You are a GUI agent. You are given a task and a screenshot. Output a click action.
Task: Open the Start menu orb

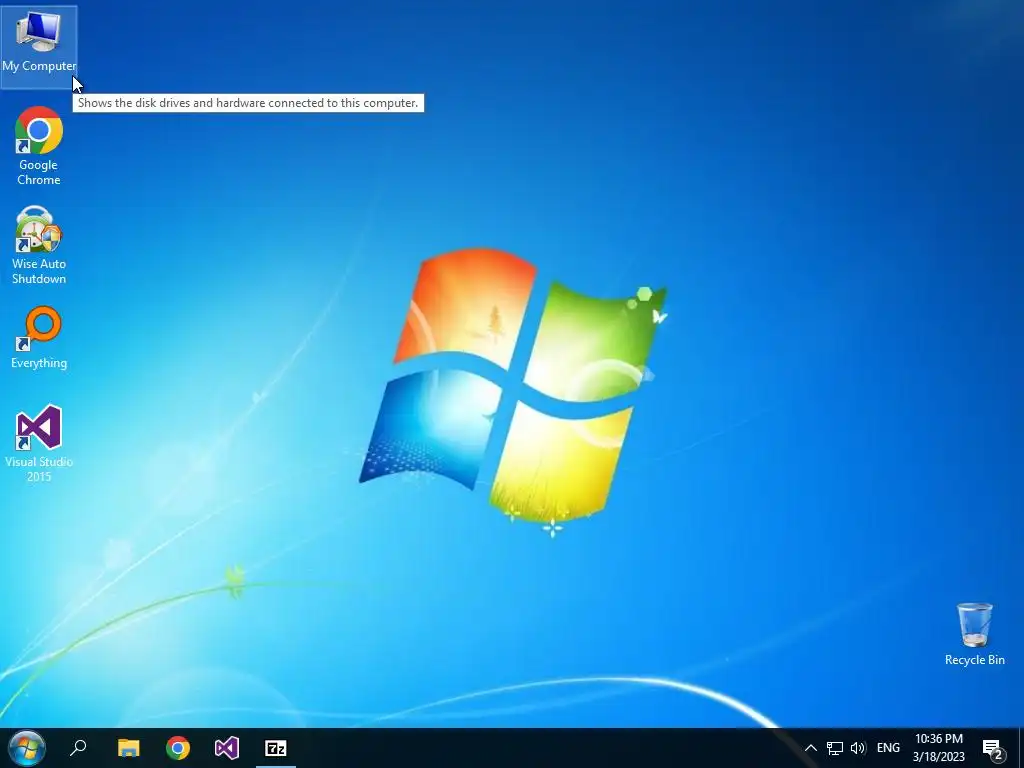pyautogui.click(x=27, y=748)
